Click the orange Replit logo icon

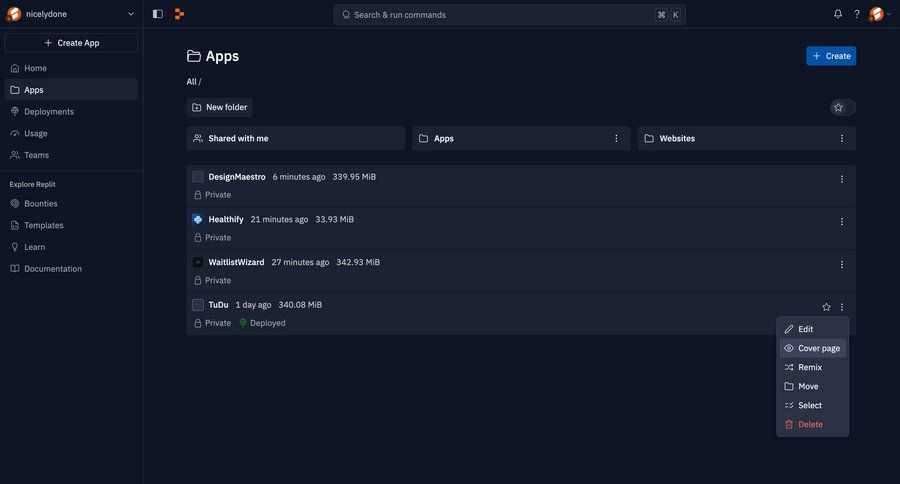[179, 14]
